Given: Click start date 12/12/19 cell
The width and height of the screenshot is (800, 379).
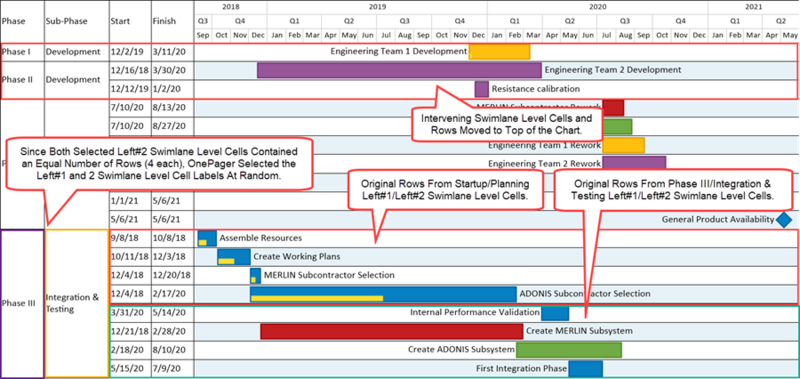Looking at the screenshot, I should click(x=130, y=89).
